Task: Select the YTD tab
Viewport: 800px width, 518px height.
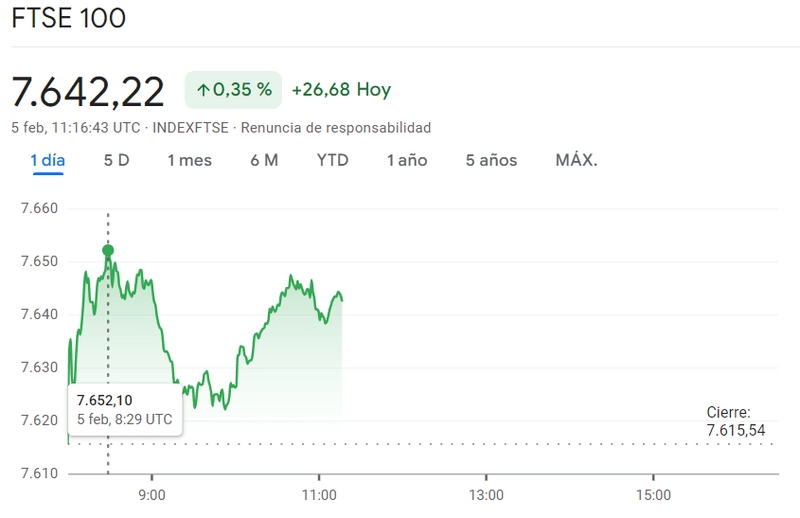Action: point(332,160)
